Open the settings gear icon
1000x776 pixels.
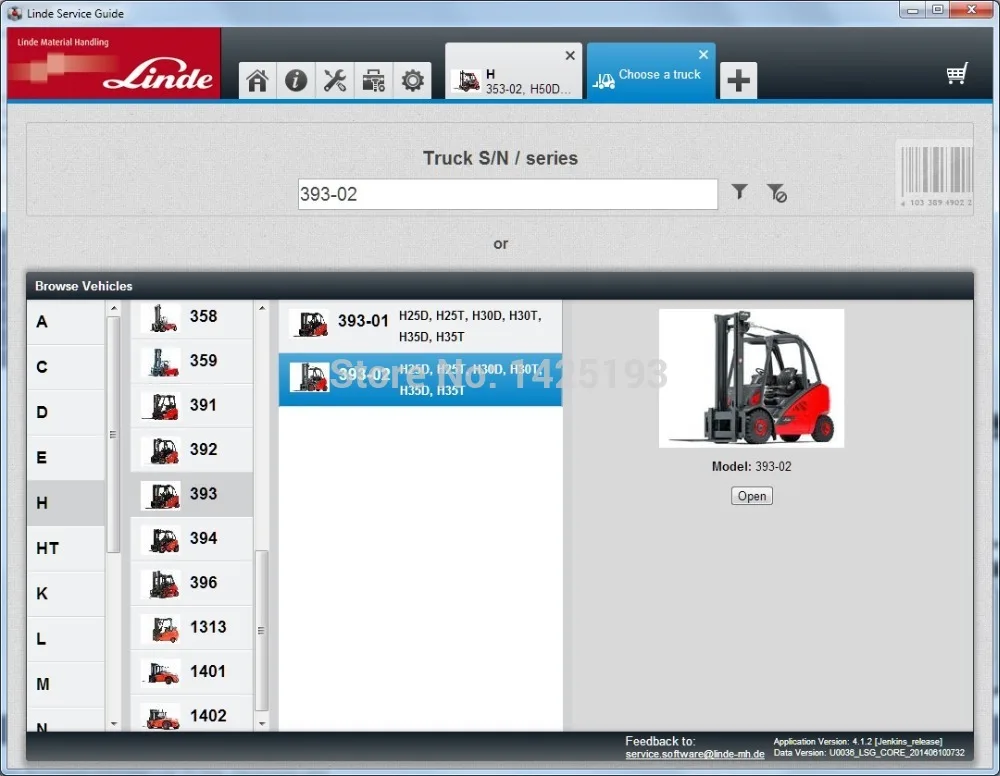coord(413,80)
